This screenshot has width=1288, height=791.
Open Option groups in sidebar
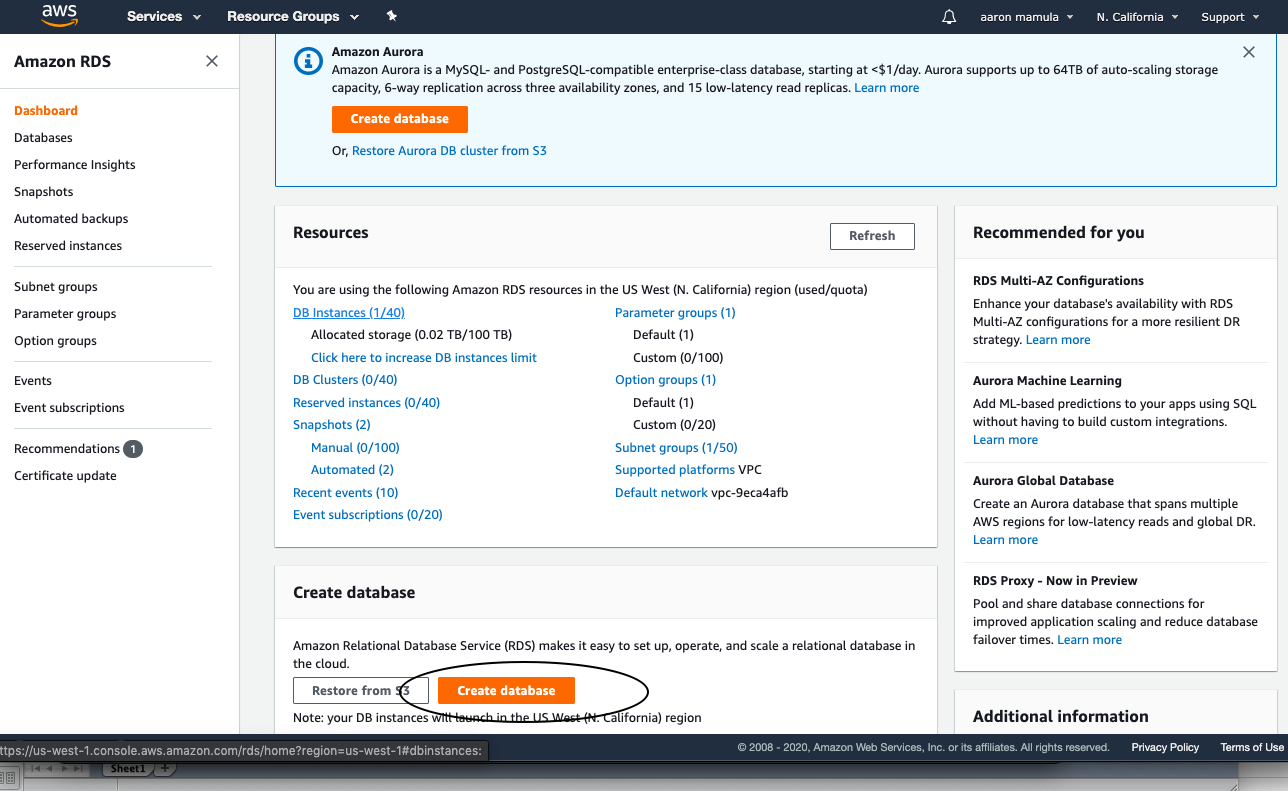pyautogui.click(x=55, y=341)
